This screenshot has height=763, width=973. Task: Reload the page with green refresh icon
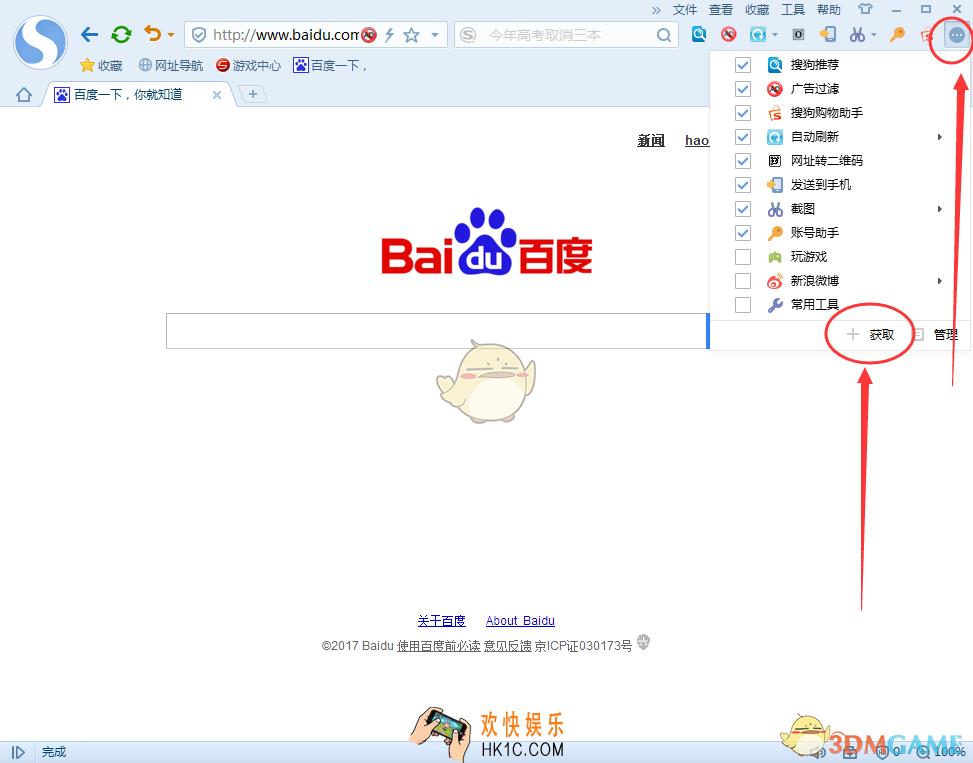pyautogui.click(x=121, y=35)
